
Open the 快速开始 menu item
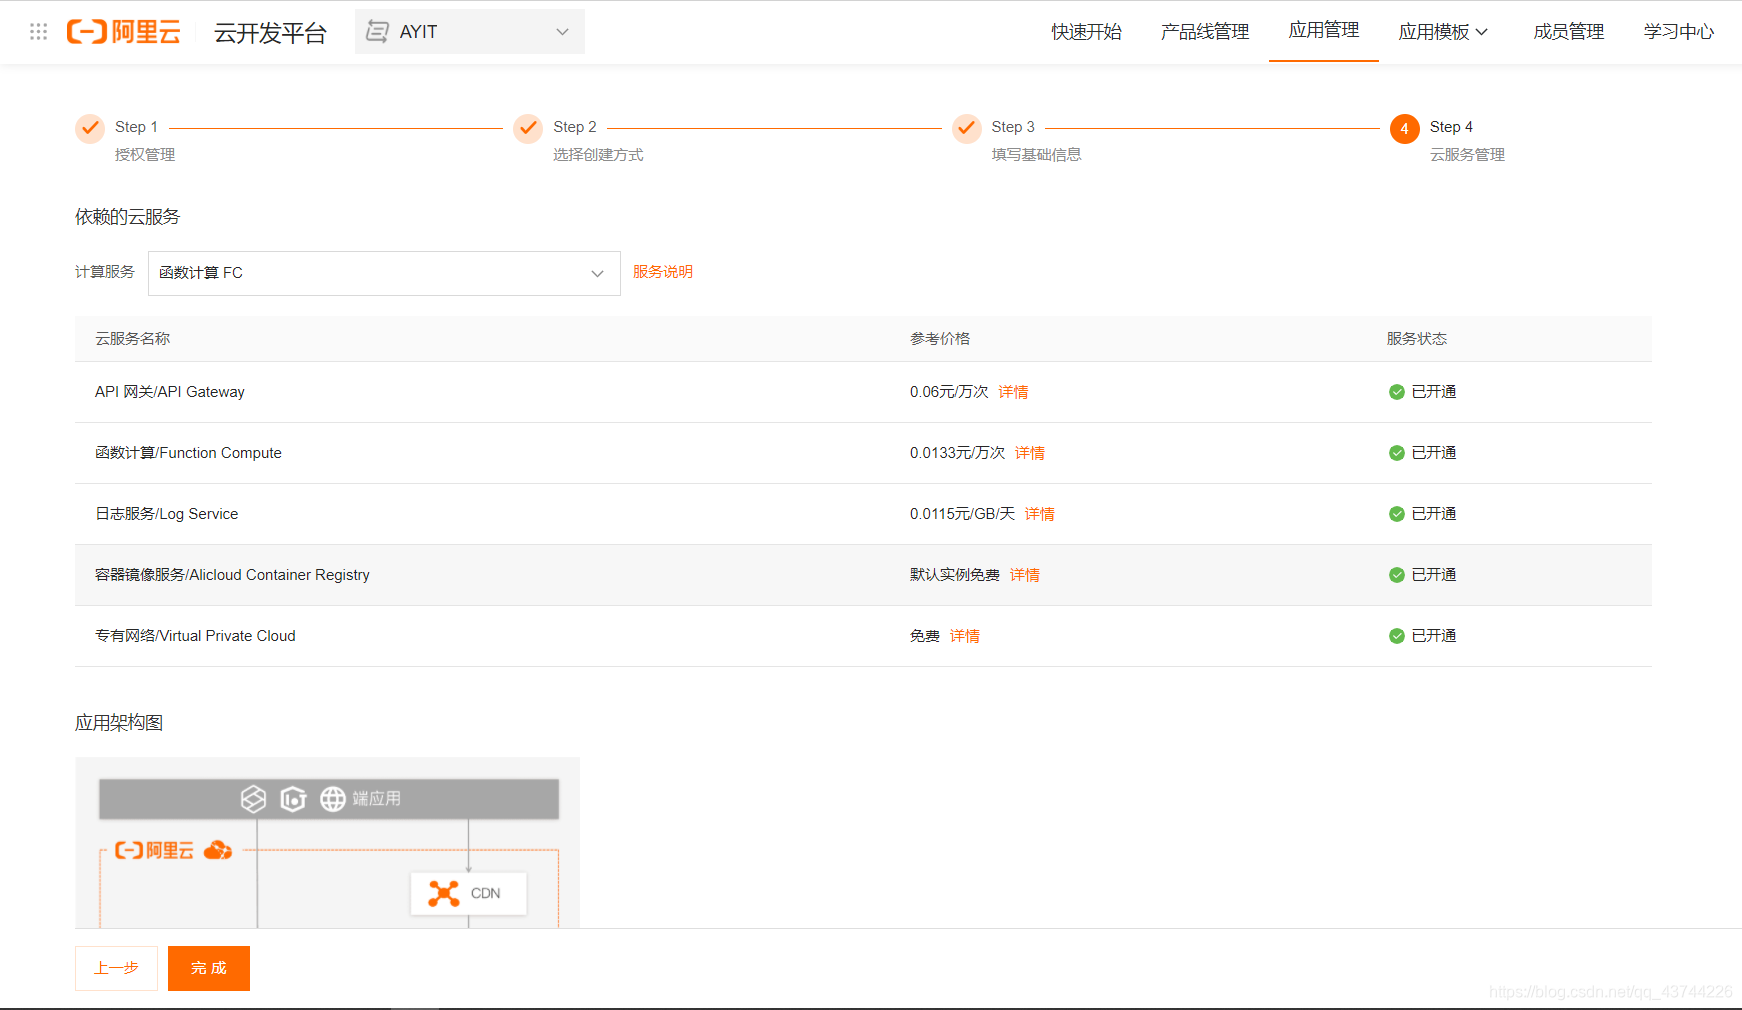pyautogui.click(x=1086, y=32)
